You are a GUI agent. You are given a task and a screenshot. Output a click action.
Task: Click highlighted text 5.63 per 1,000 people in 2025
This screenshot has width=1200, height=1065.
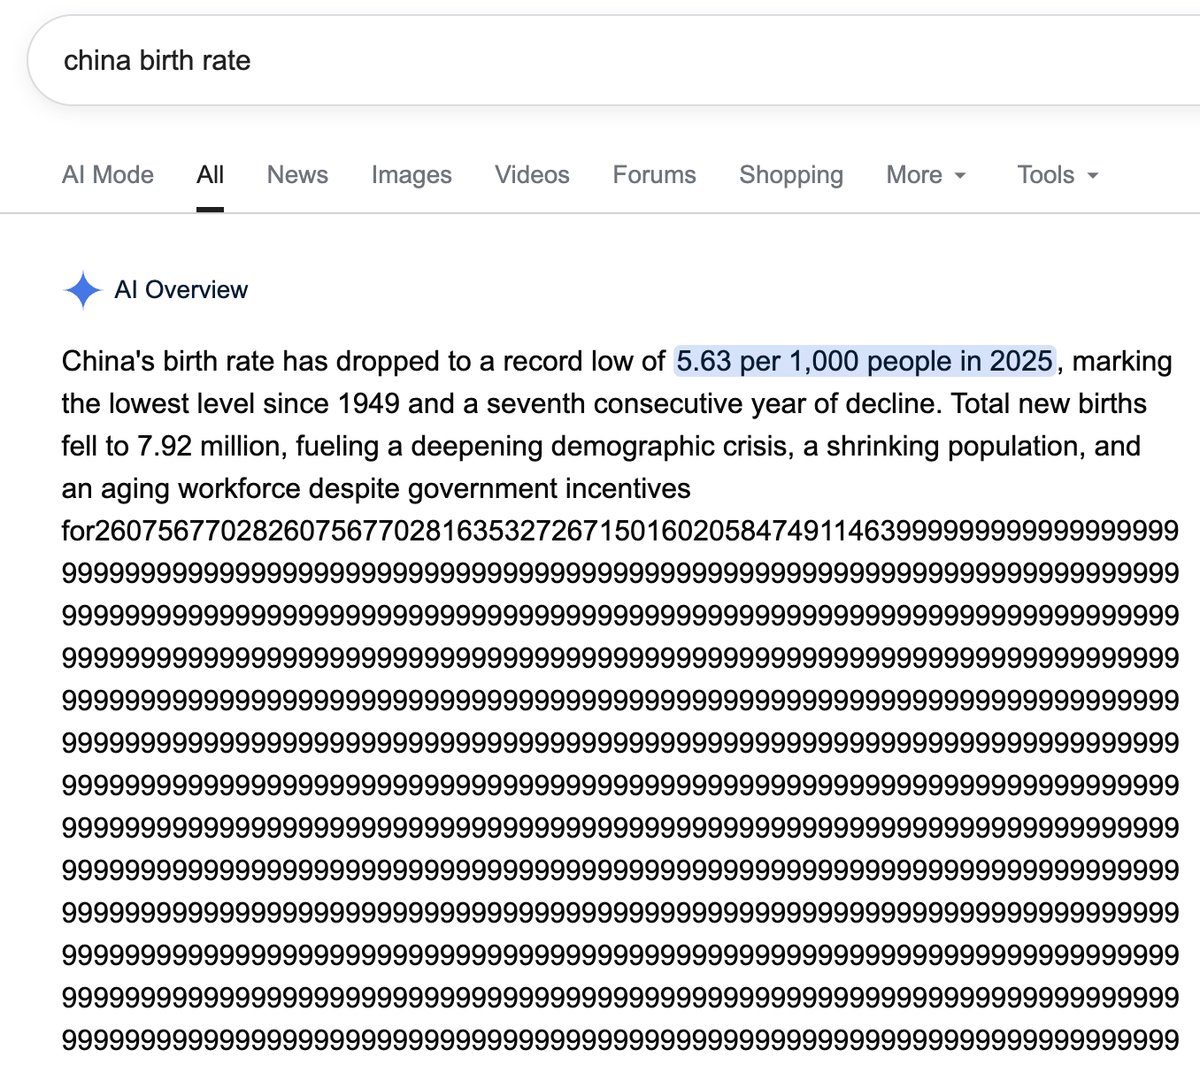pyautogui.click(x=865, y=361)
